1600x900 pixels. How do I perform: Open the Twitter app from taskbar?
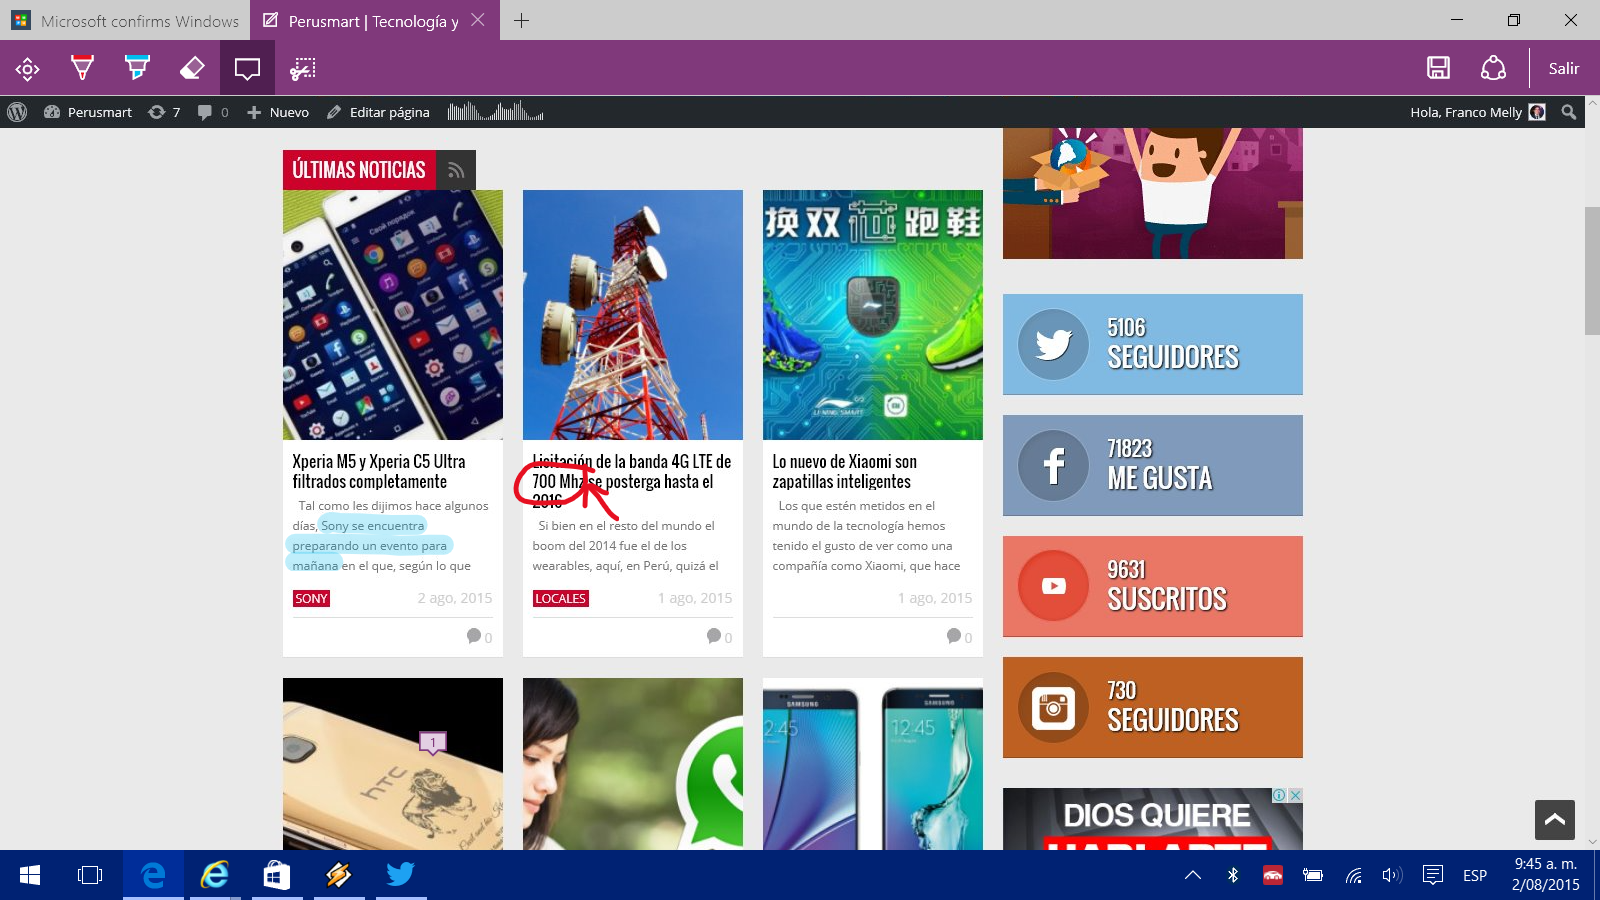pos(401,875)
